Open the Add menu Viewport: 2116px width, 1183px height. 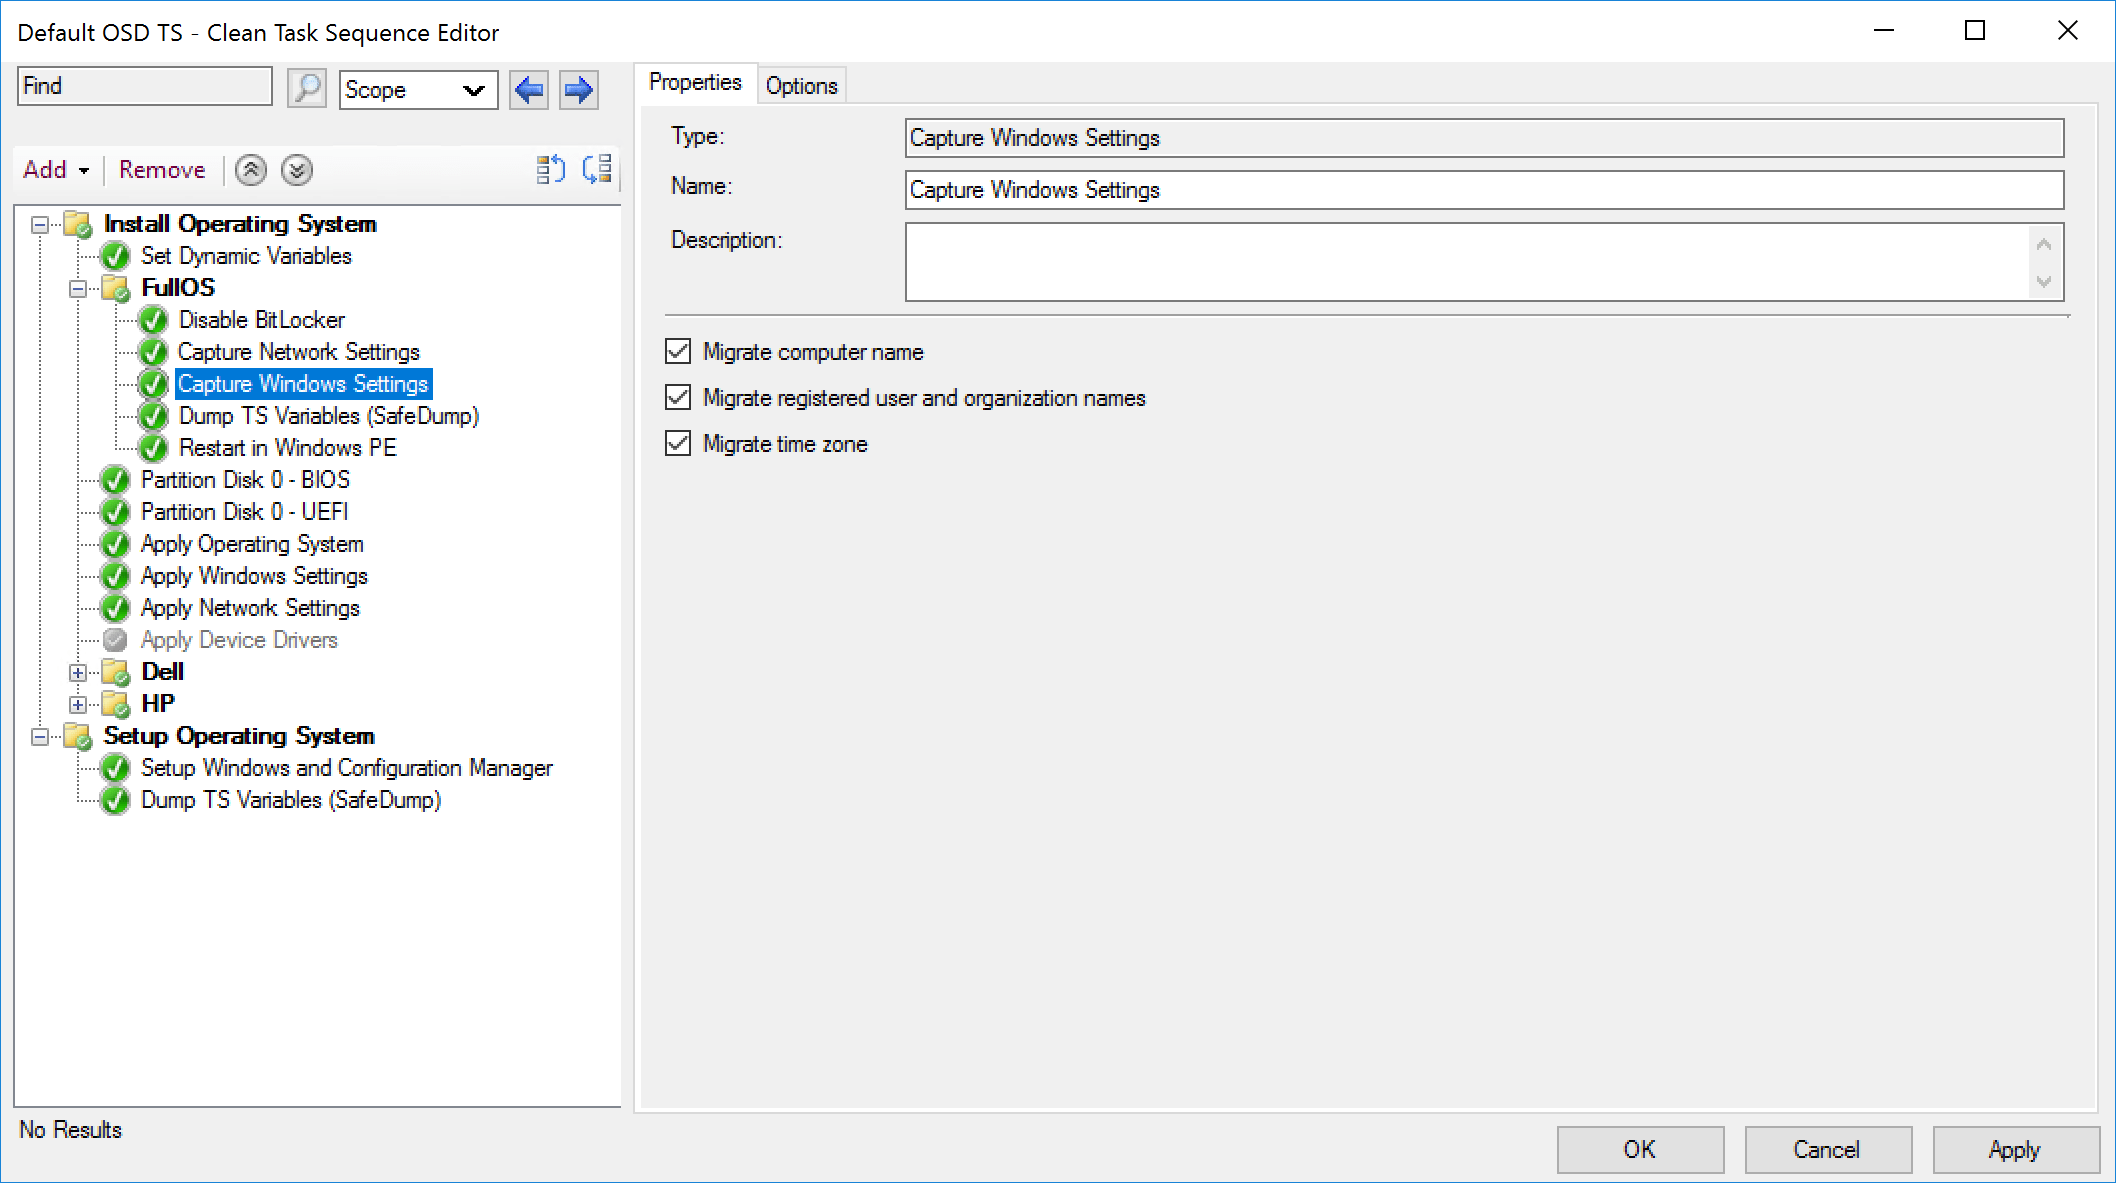point(56,170)
